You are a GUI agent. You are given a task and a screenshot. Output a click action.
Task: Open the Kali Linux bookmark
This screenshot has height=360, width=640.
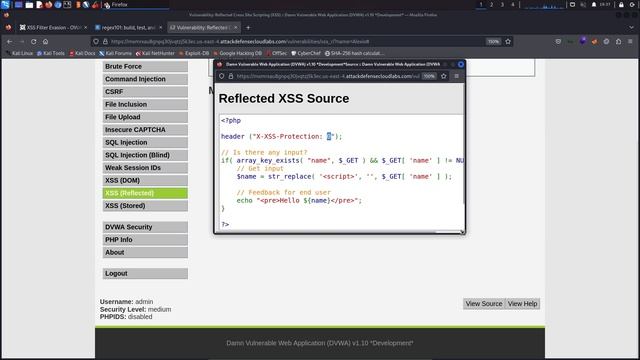coord(19,53)
